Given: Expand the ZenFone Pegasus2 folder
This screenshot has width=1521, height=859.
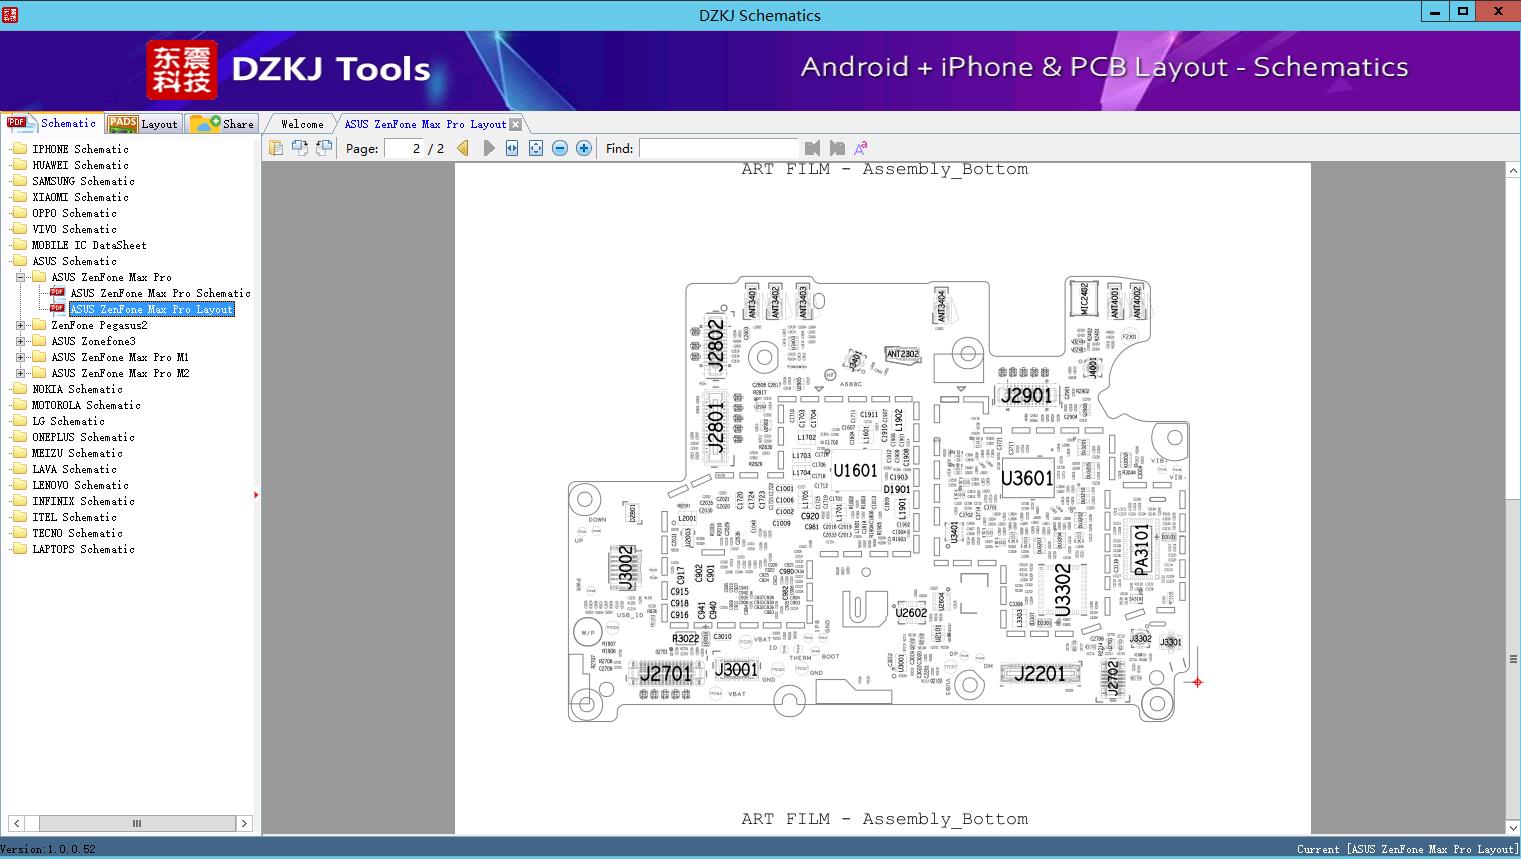Looking at the screenshot, I should click(20, 325).
